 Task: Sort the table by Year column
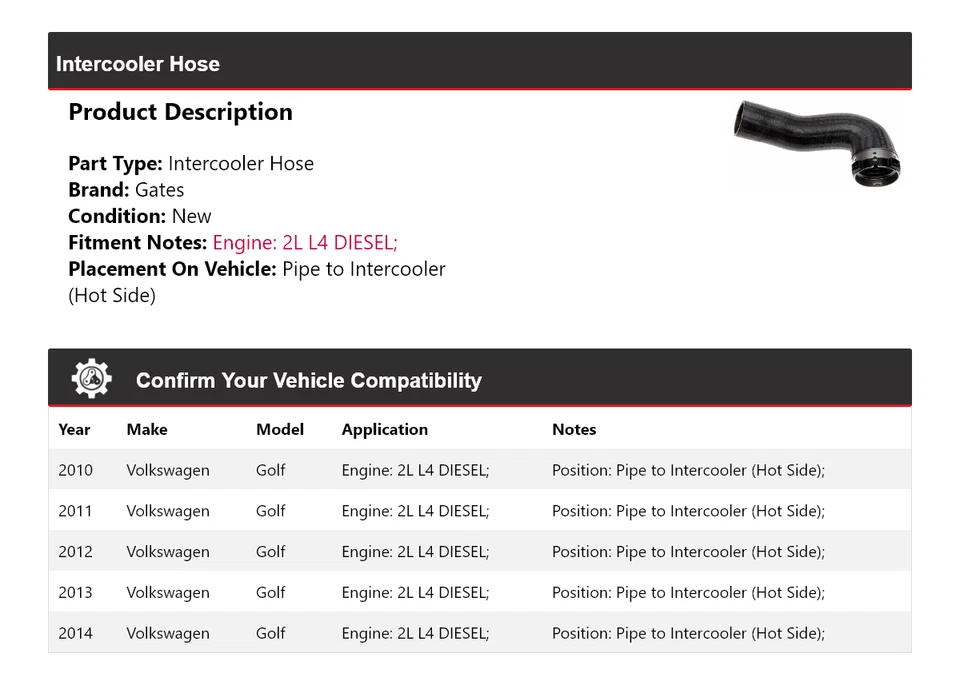coord(74,429)
